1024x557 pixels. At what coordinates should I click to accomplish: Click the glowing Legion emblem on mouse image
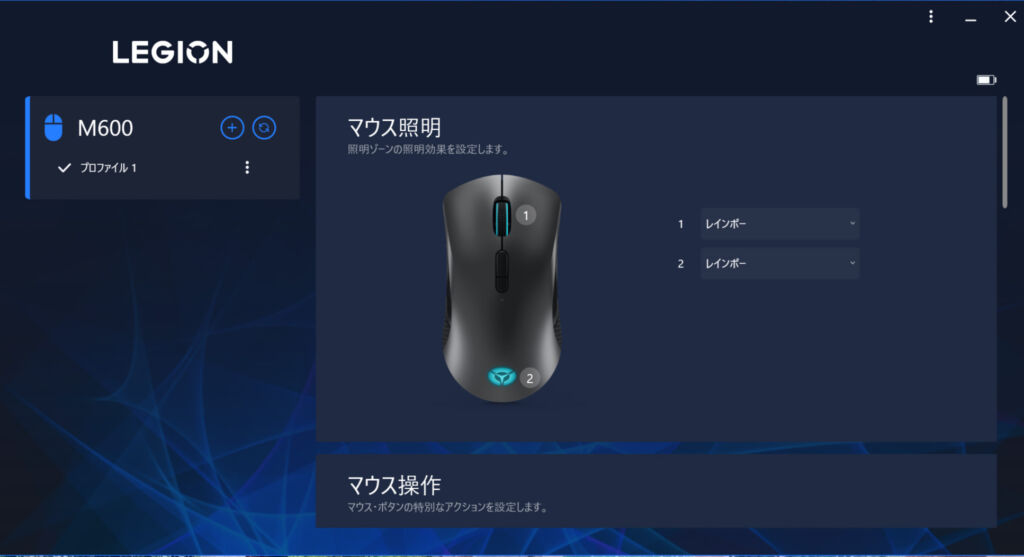502,377
